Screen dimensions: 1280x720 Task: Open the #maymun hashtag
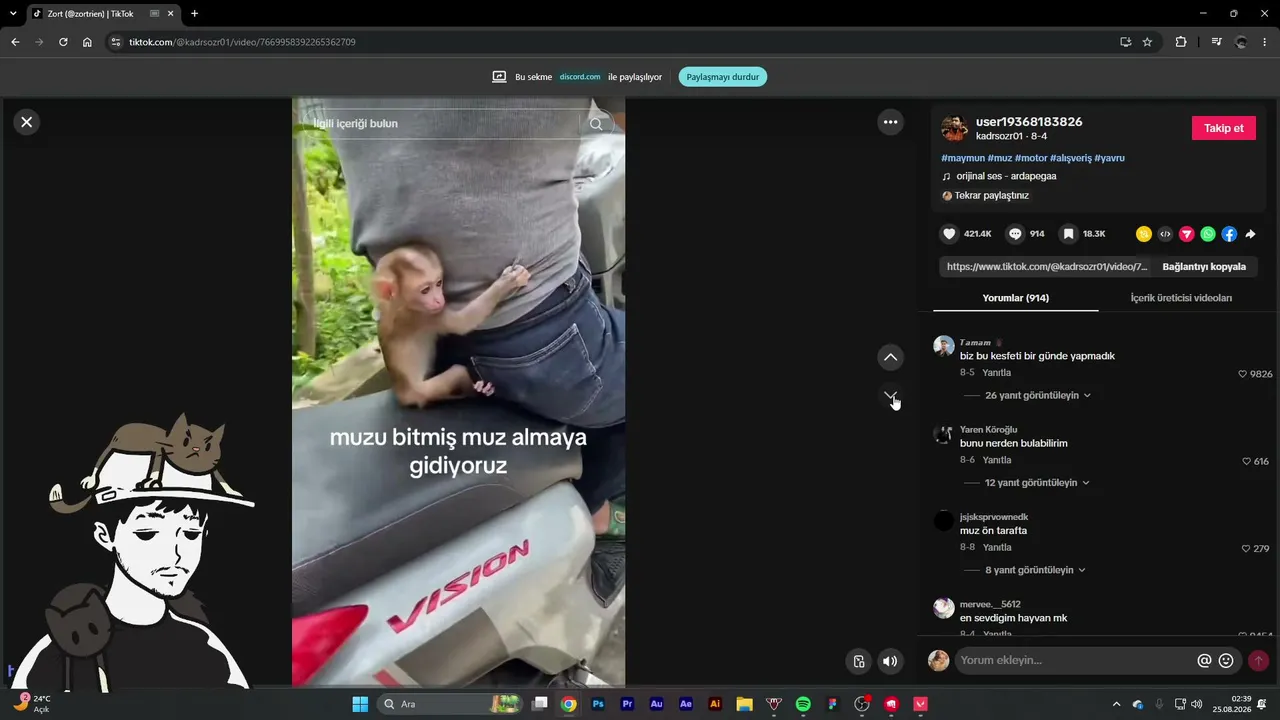[x=963, y=158]
